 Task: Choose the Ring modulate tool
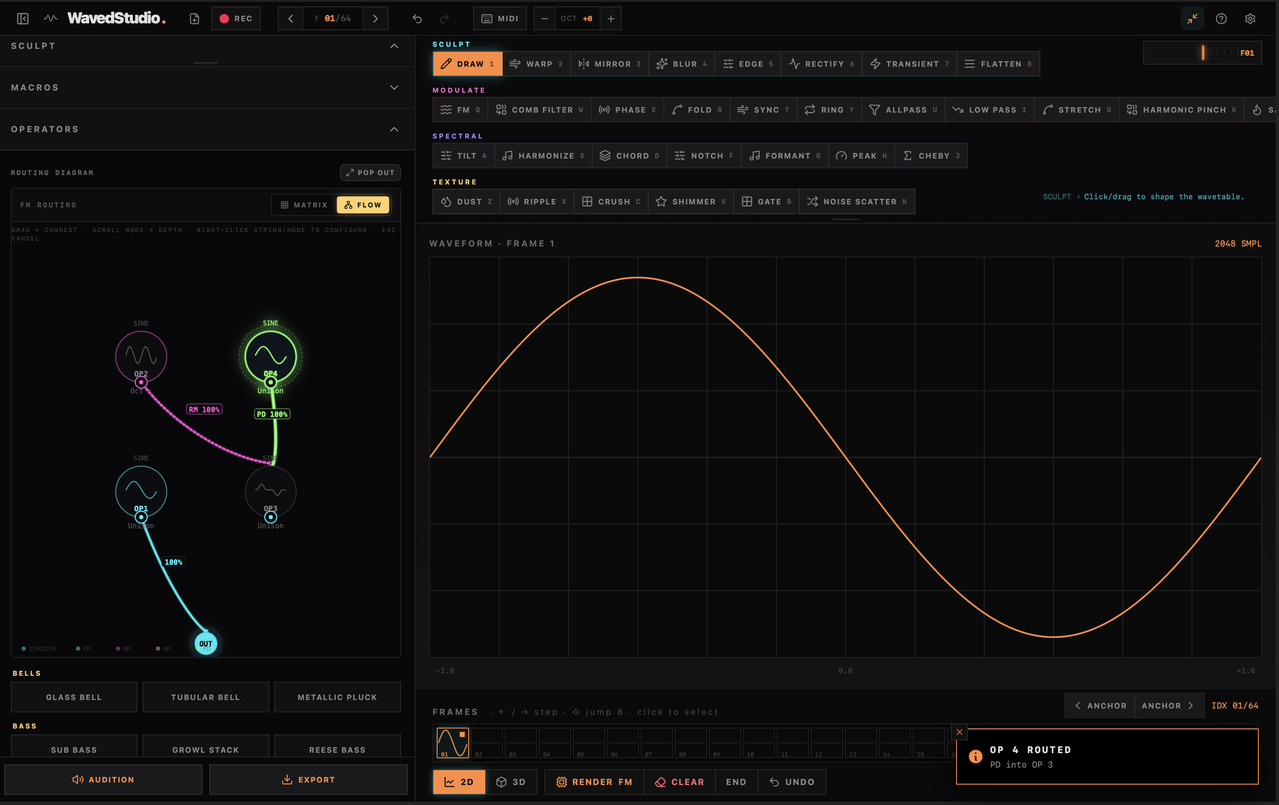pyautogui.click(x=829, y=110)
